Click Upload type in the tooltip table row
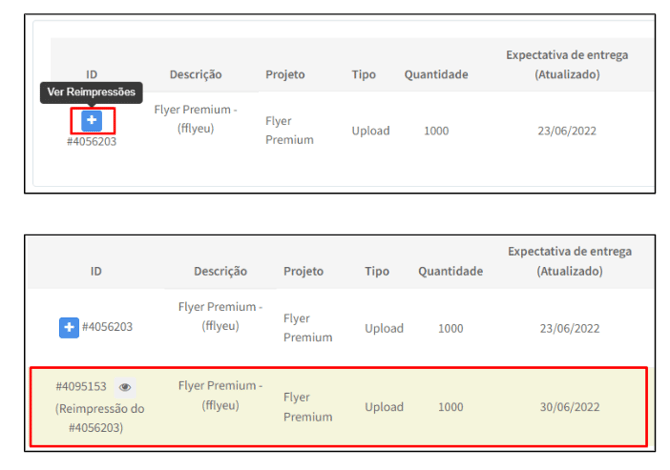This screenshot has width=670, height=470. click(x=371, y=131)
